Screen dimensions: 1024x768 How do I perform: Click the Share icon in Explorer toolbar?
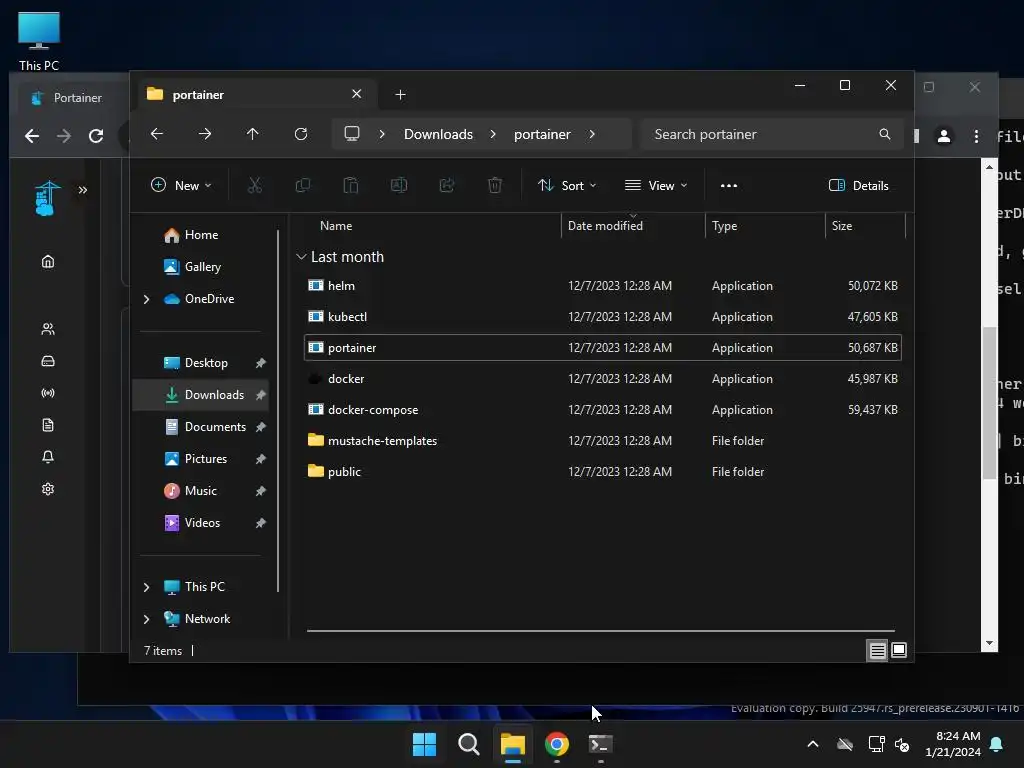pos(447,185)
